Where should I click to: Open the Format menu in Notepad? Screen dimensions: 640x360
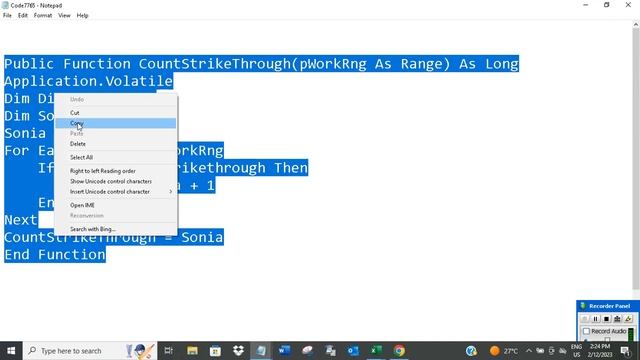pyautogui.click(x=43, y=16)
